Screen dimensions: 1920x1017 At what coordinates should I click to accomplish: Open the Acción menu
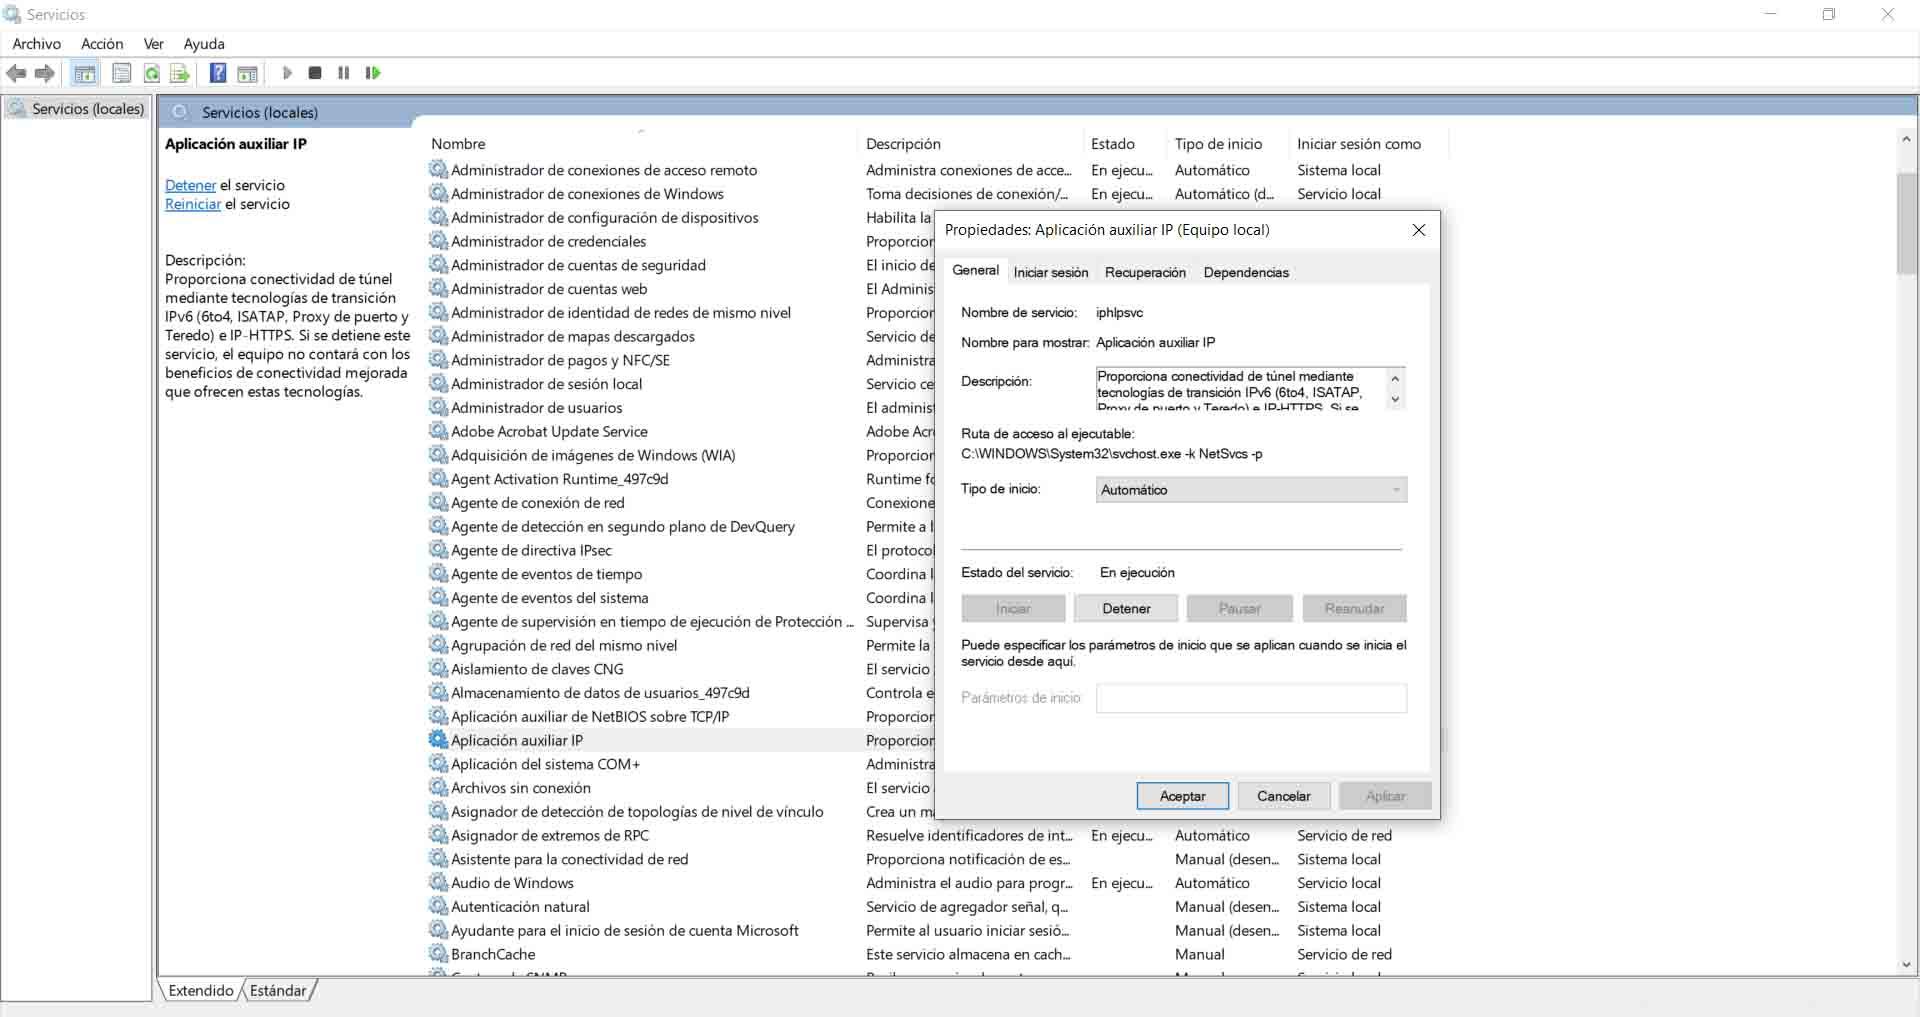pos(102,44)
